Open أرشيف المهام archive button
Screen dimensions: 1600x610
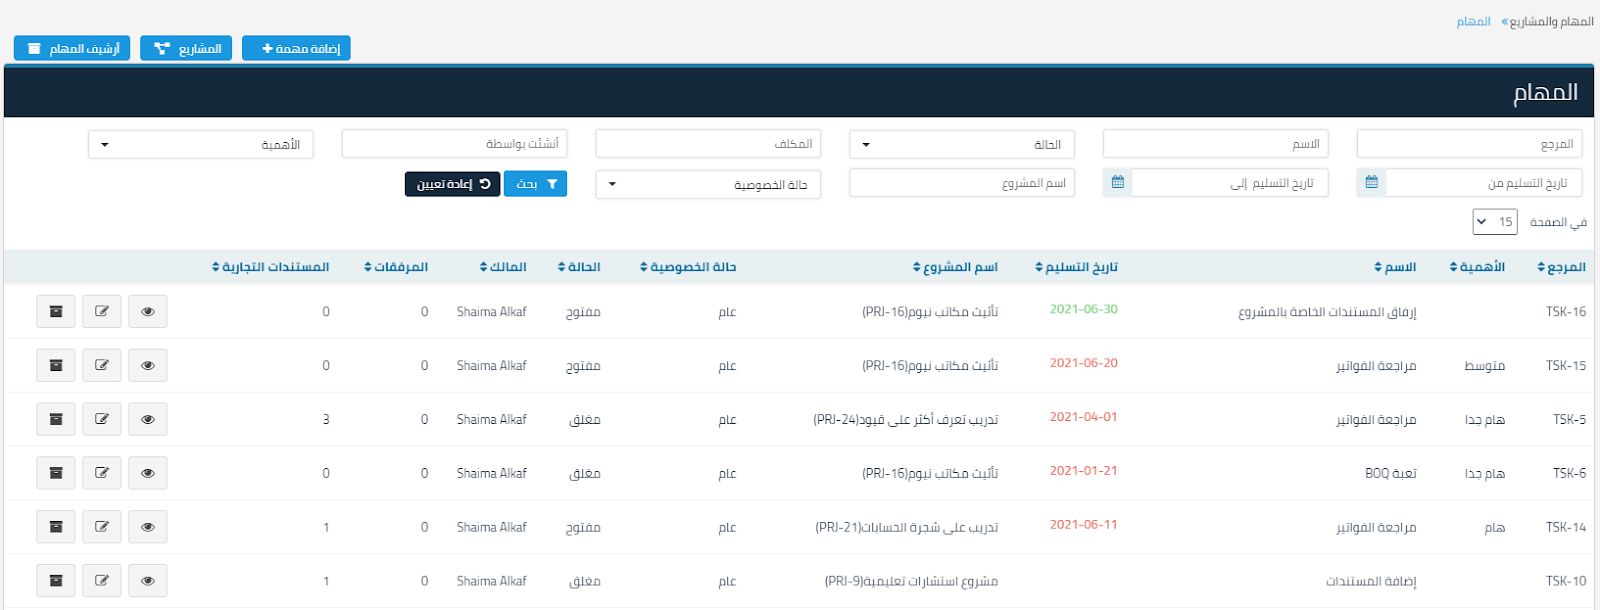tap(72, 48)
